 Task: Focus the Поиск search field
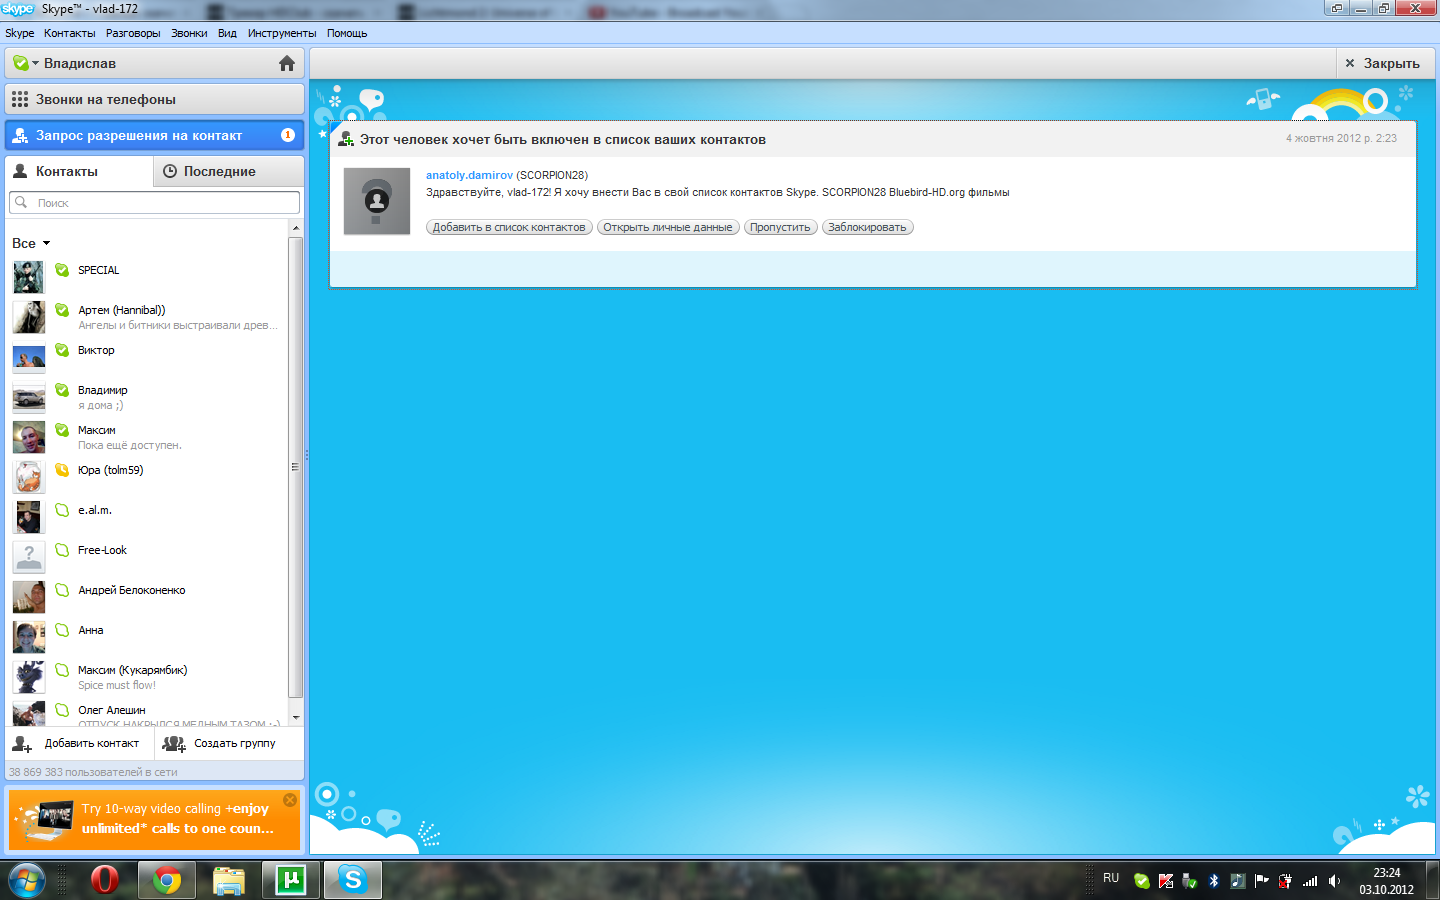155,202
